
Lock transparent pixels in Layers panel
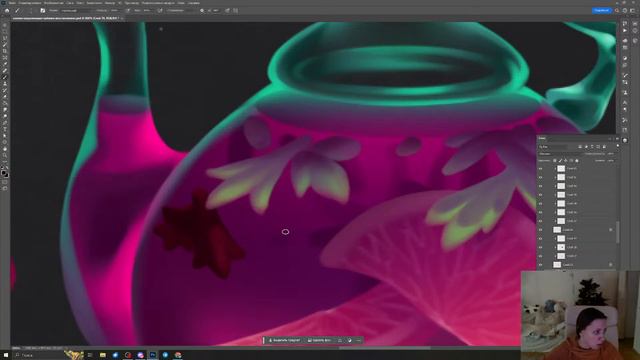[x=555, y=161]
